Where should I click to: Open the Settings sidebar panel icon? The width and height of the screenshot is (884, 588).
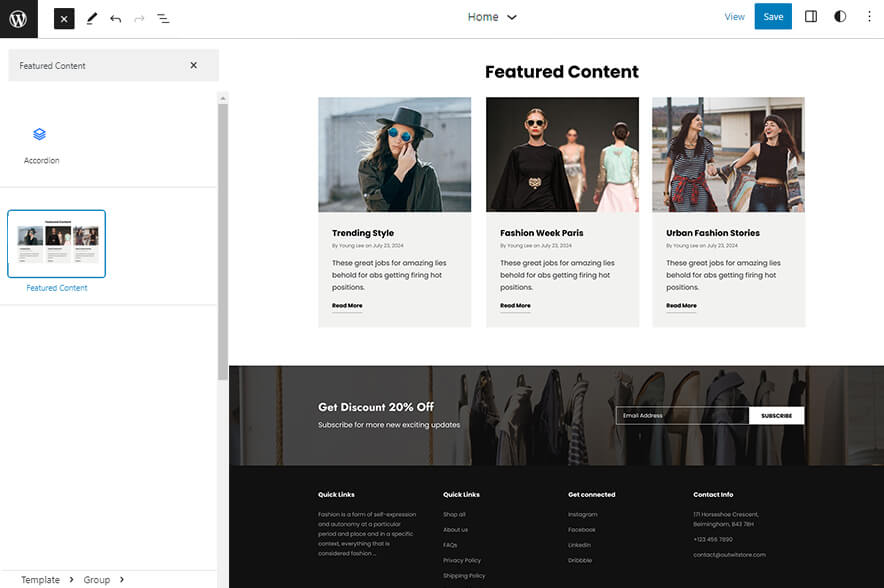811,16
